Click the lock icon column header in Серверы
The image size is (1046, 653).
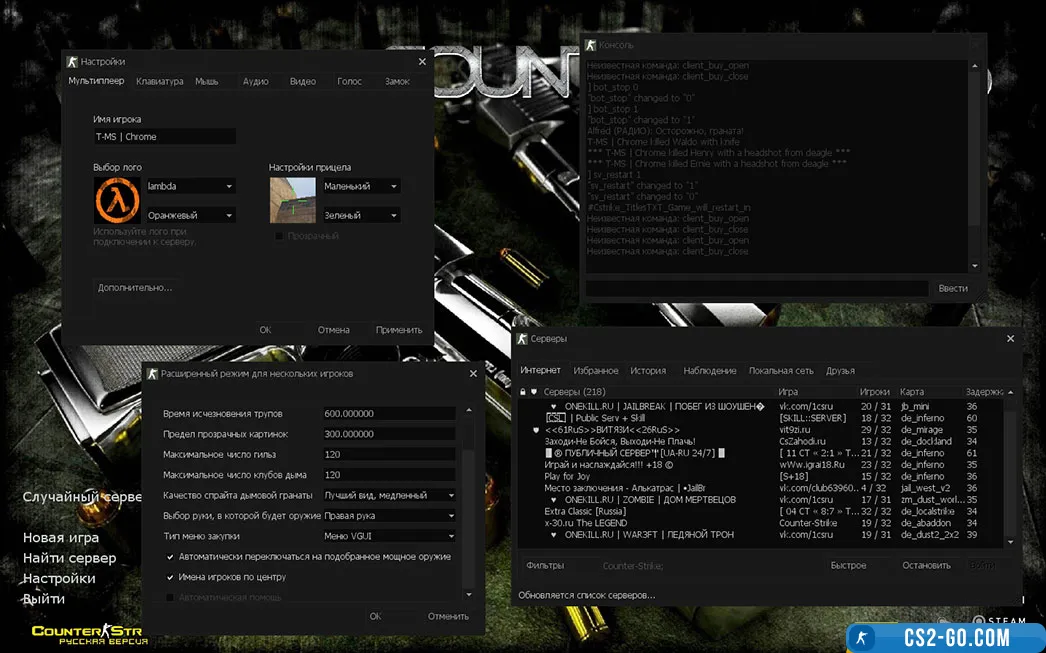(522, 392)
